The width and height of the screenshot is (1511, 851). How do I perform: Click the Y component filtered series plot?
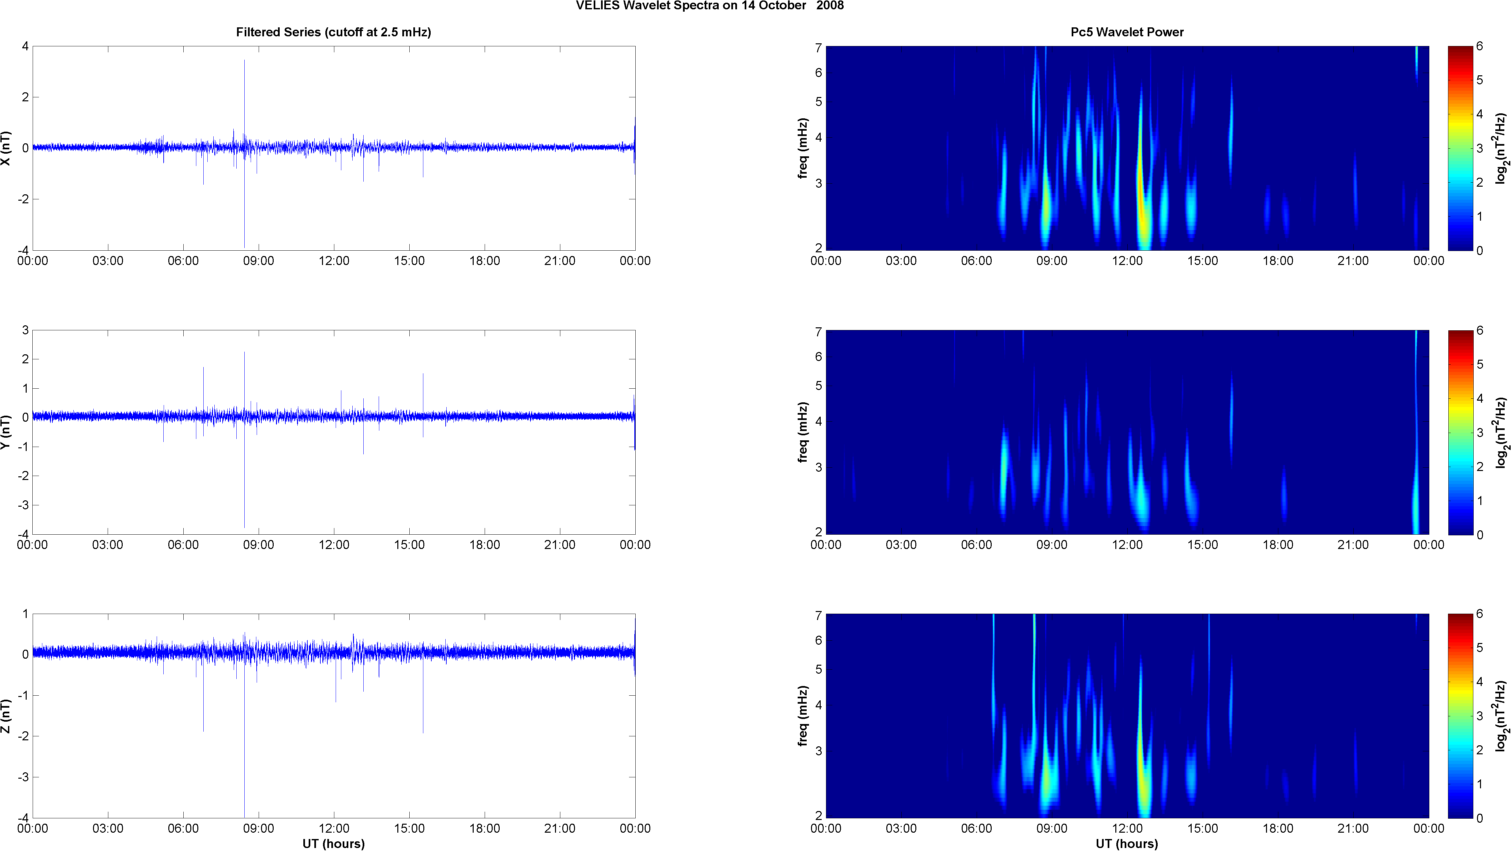(x=334, y=432)
